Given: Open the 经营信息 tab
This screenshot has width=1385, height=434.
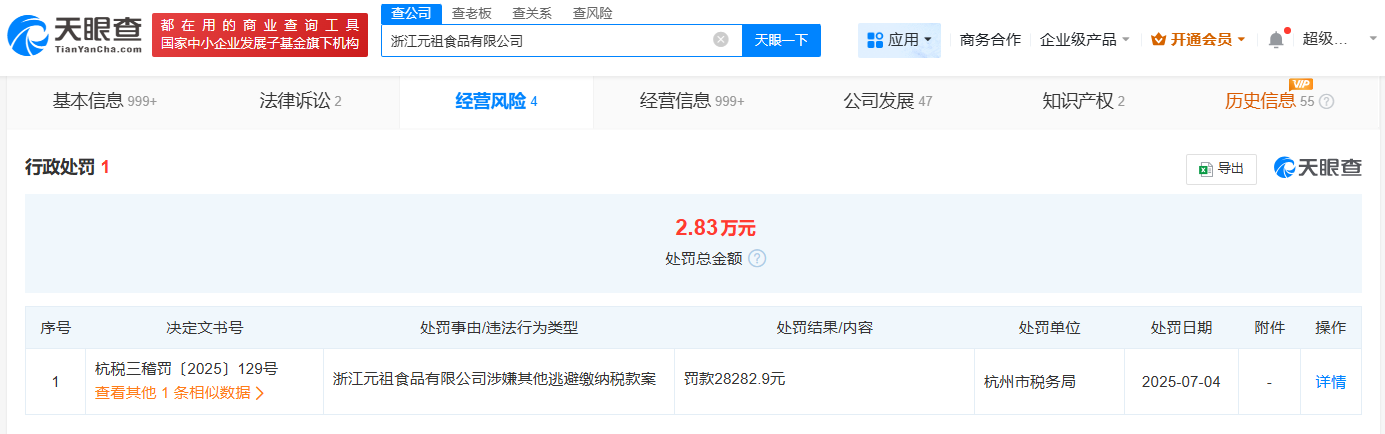Looking at the screenshot, I should [x=692, y=101].
